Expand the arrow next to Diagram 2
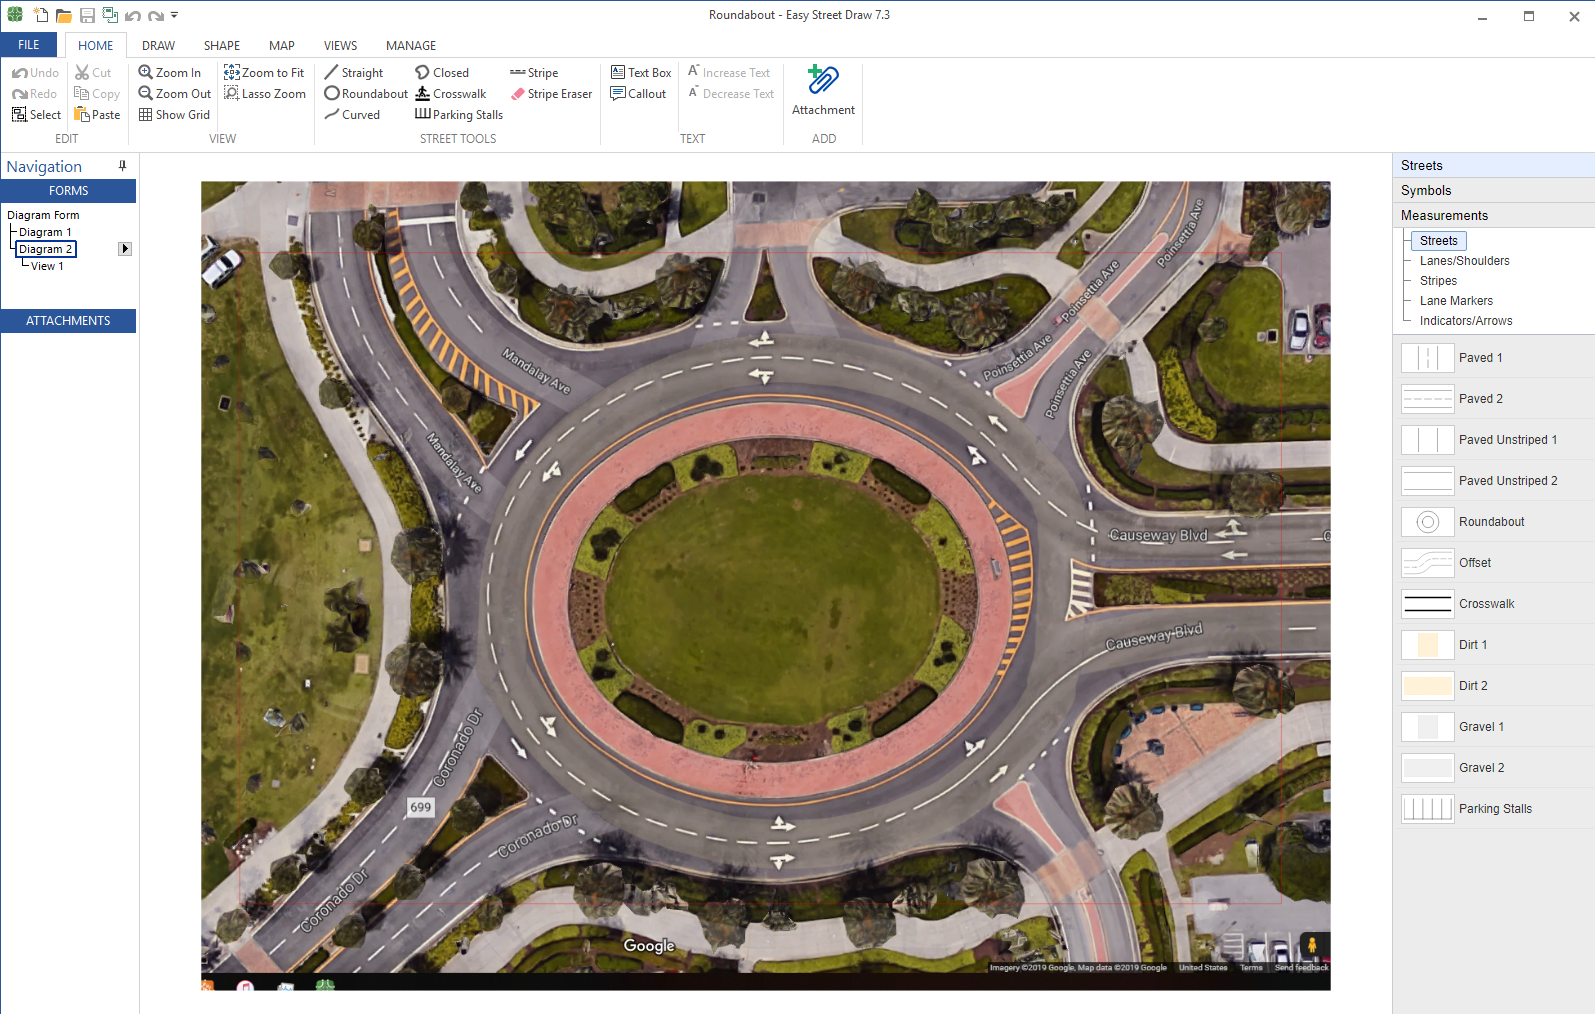 tap(125, 249)
